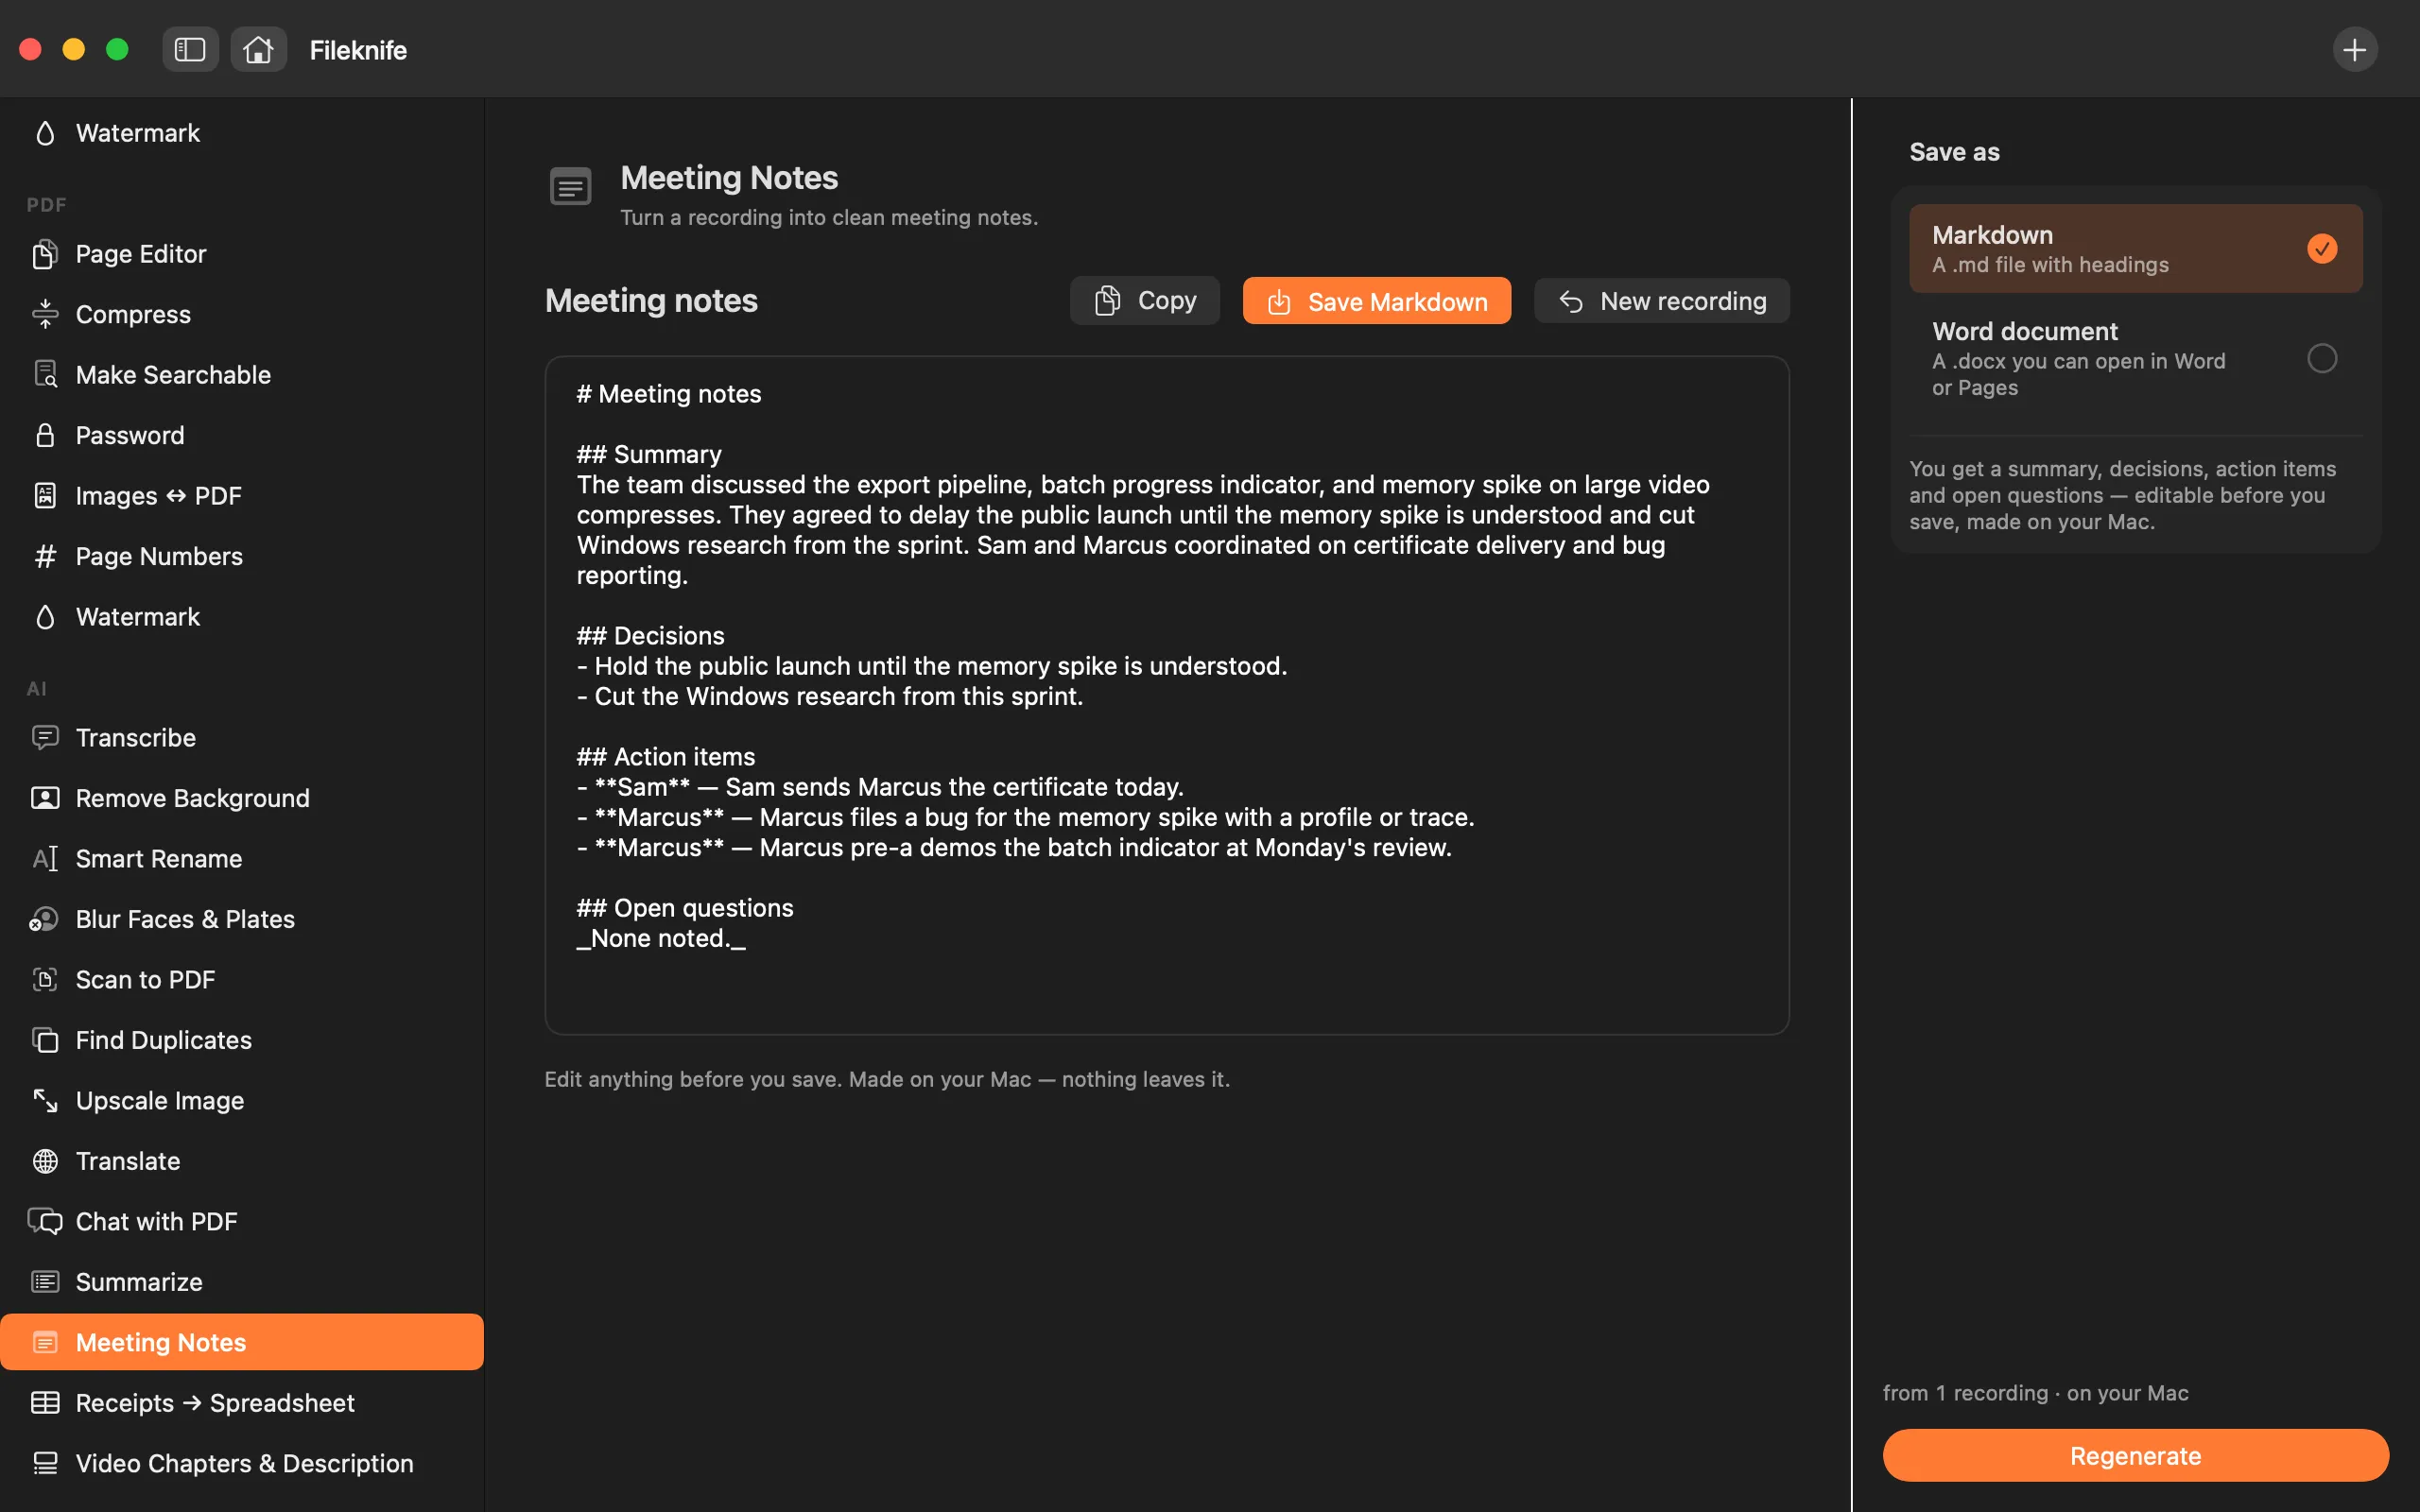Switch to Receipts → Spreadsheet

[x=242, y=1403]
